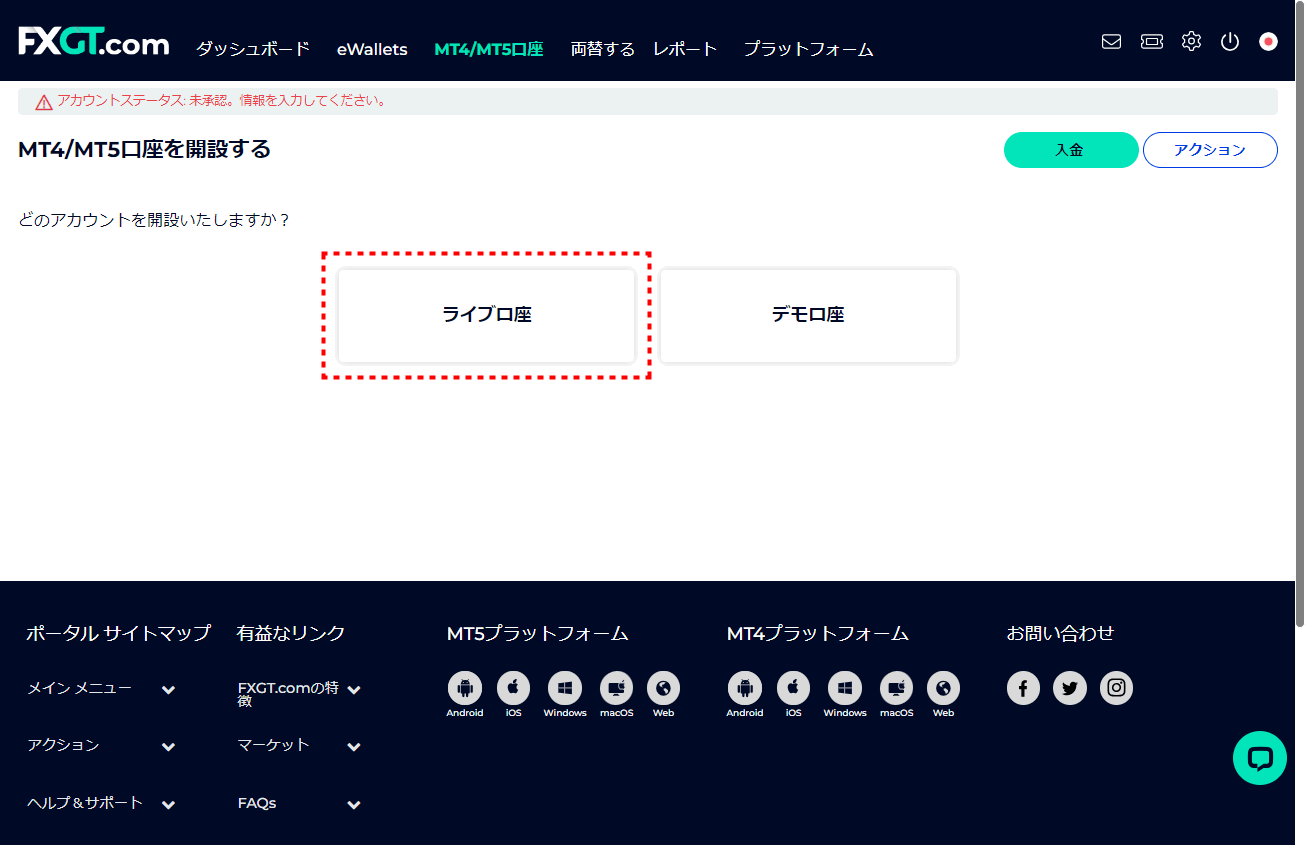Download MT4 for Android
This screenshot has width=1305, height=845.
[x=744, y=688]
